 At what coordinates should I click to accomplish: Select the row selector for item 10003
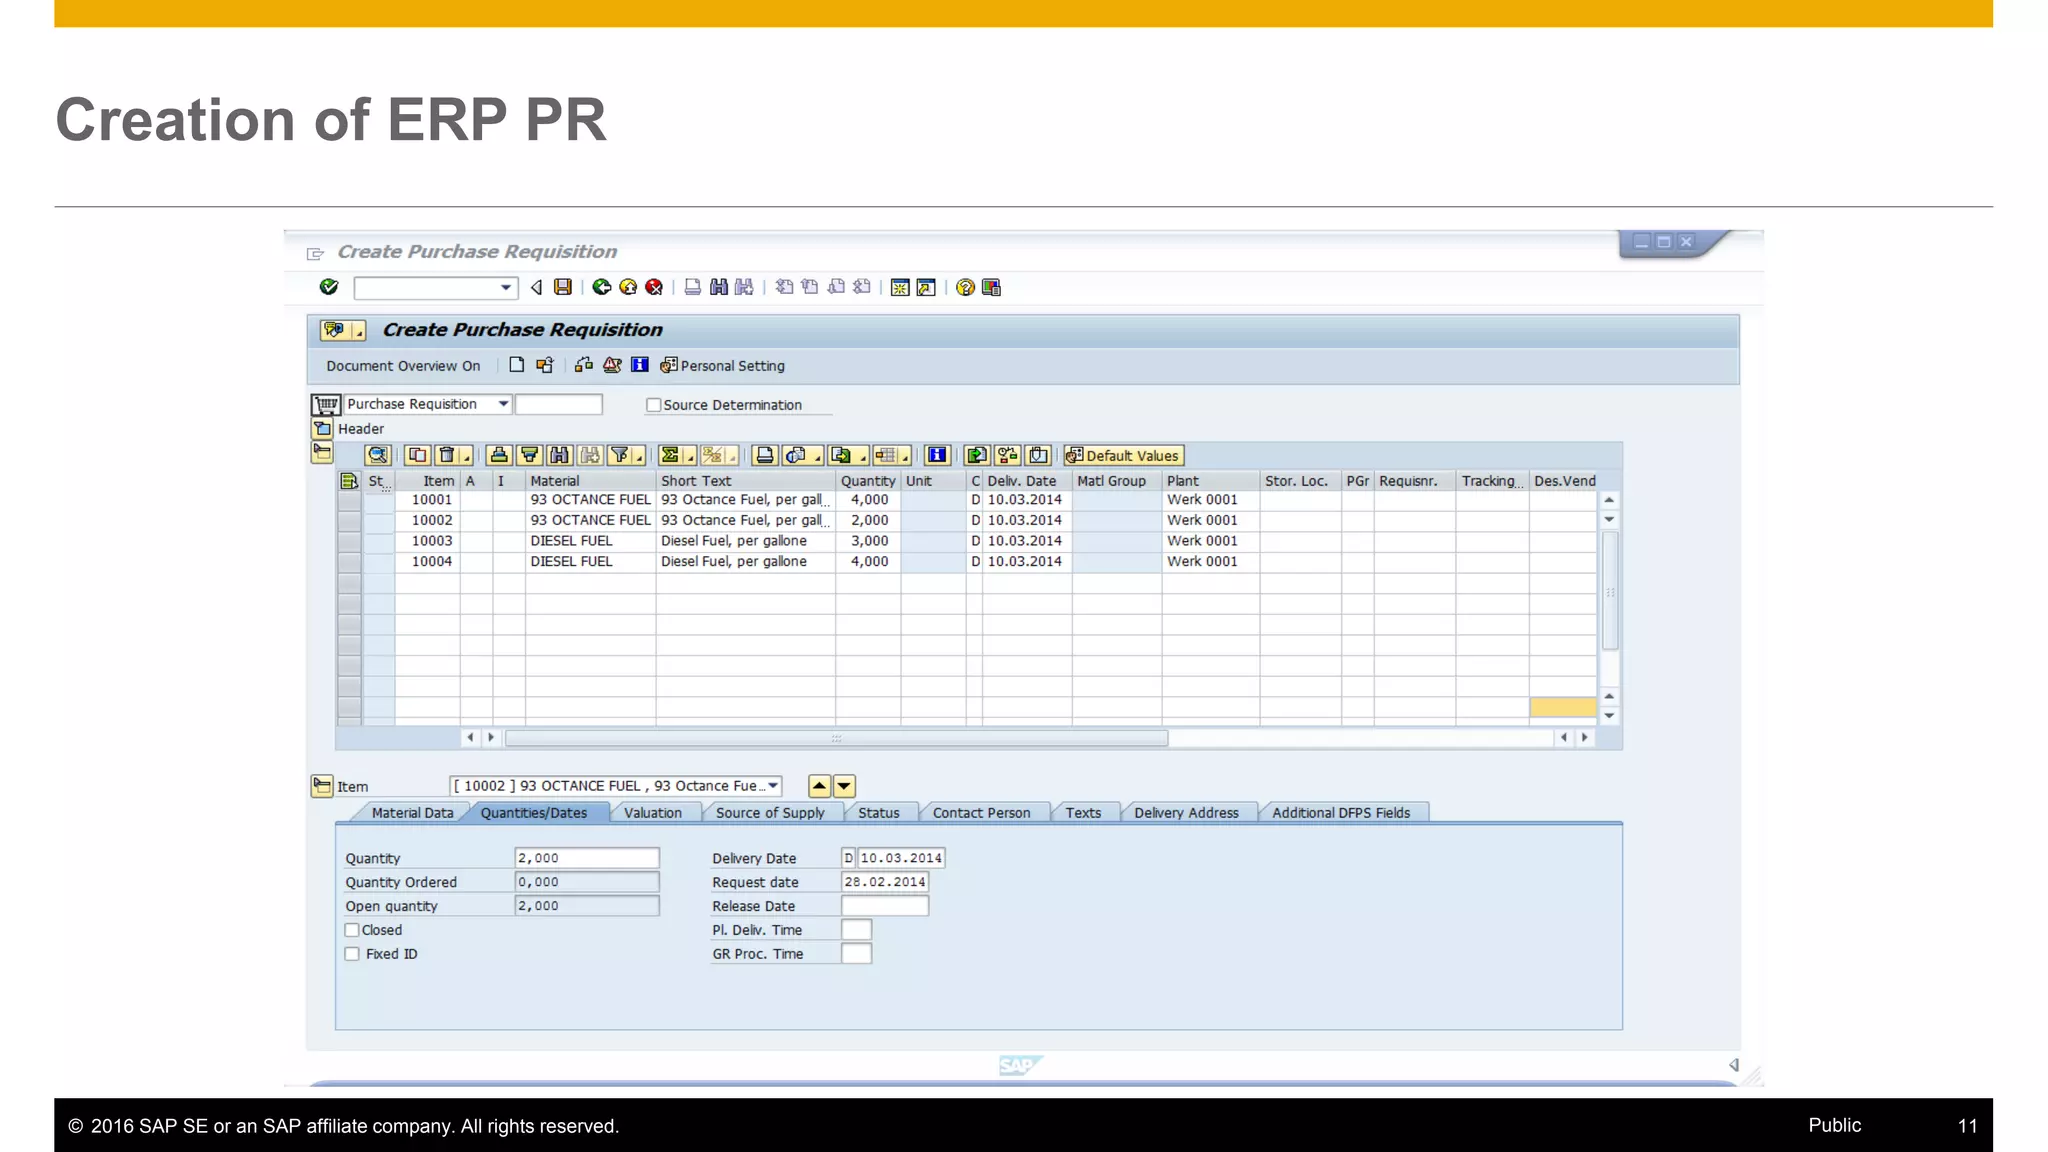point(349,541)
